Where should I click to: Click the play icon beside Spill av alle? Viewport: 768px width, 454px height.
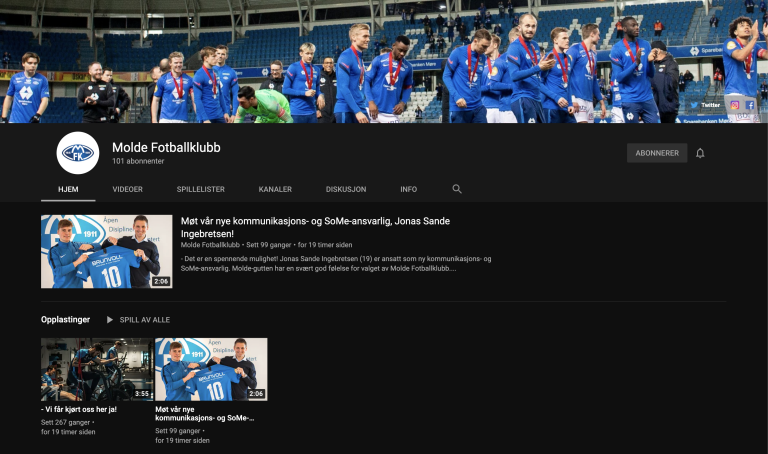[x=110, y=320]
